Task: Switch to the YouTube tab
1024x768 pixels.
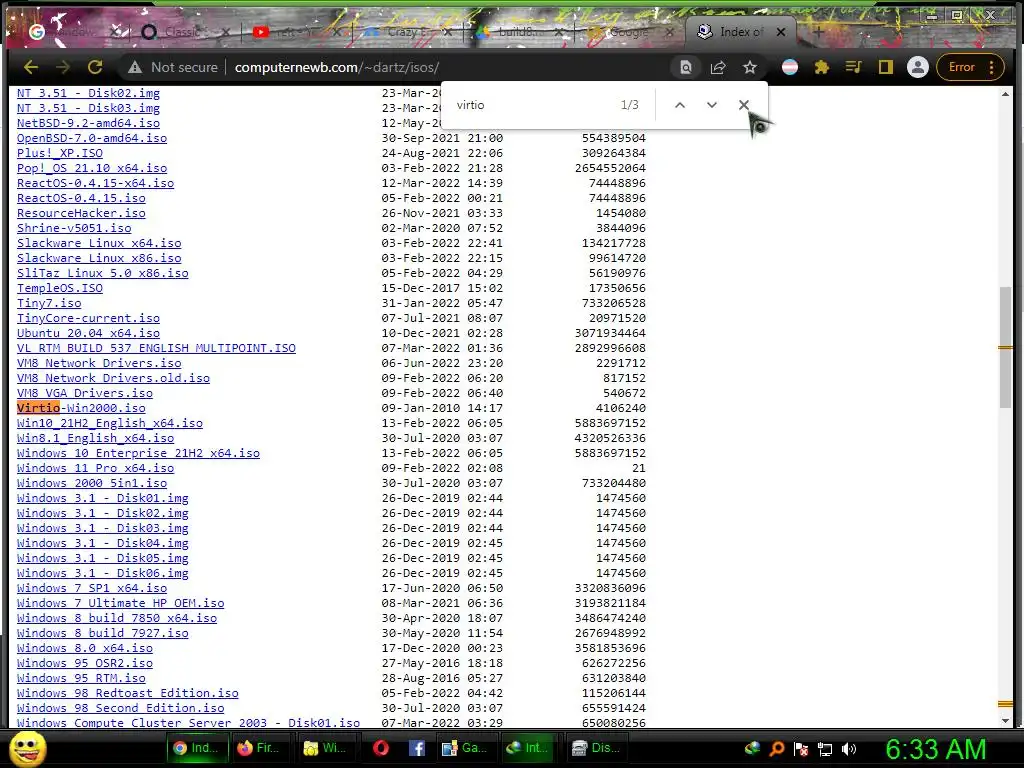Action: pos(295,31)
